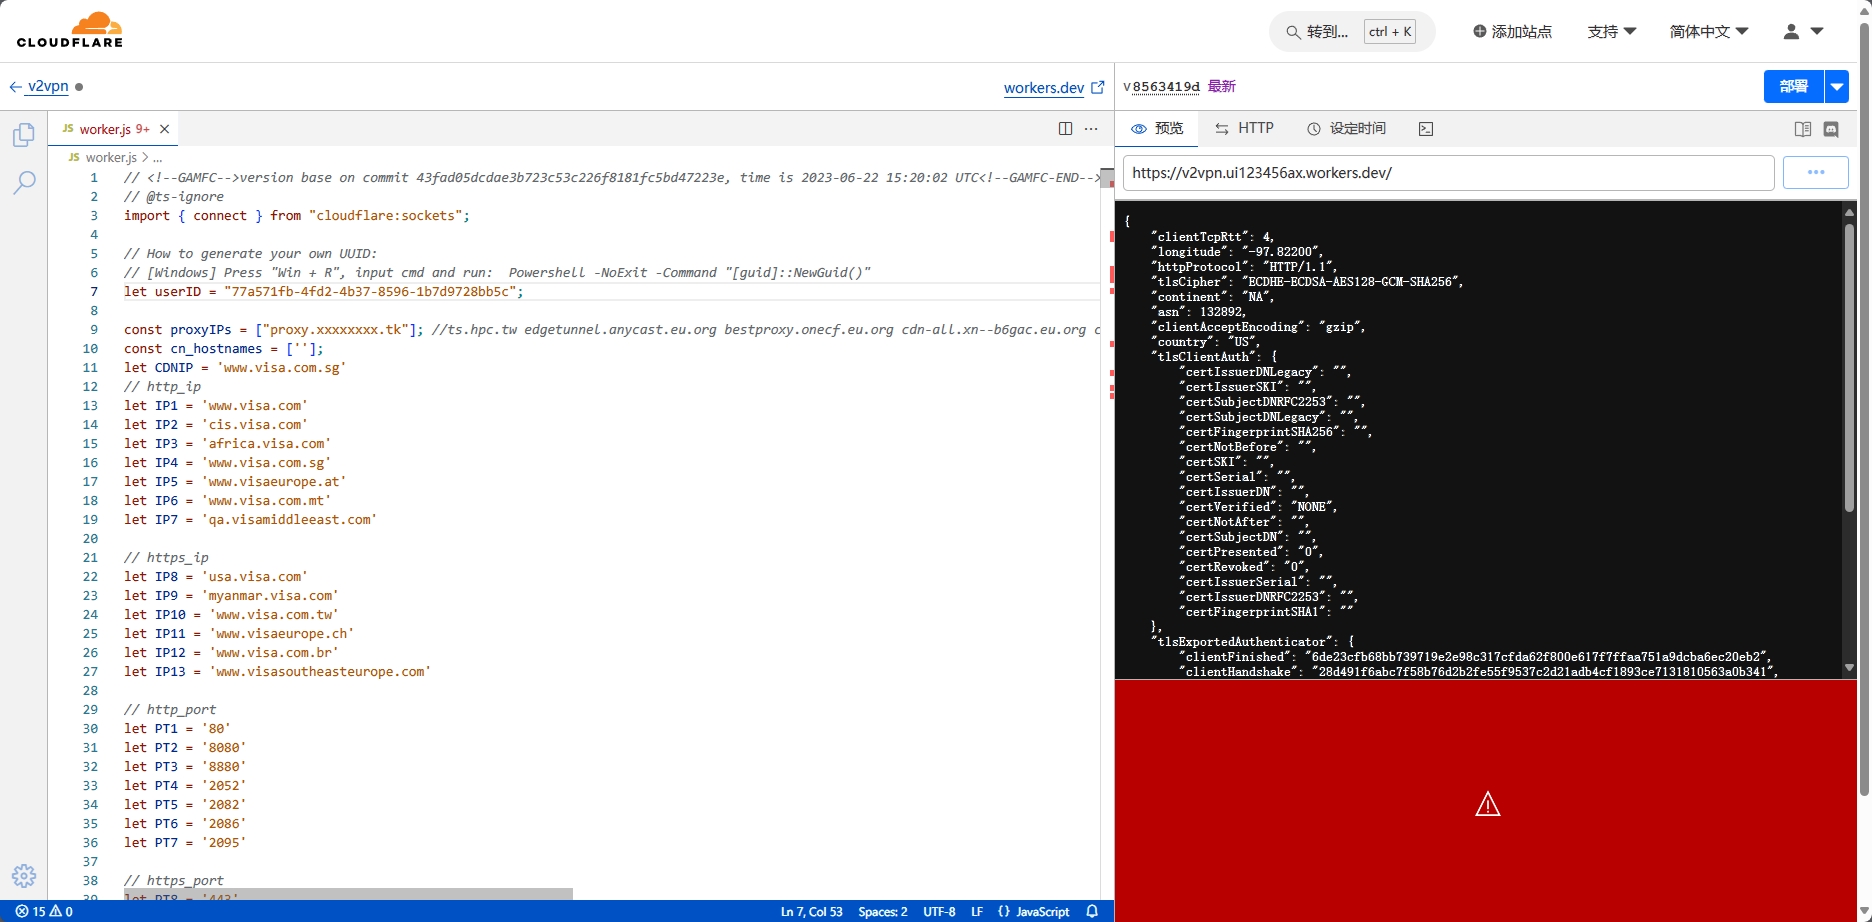The height and width of the screenshot is (922, 1872).
Task: Click the split editor icon
Action: (x=1065, y=129)
